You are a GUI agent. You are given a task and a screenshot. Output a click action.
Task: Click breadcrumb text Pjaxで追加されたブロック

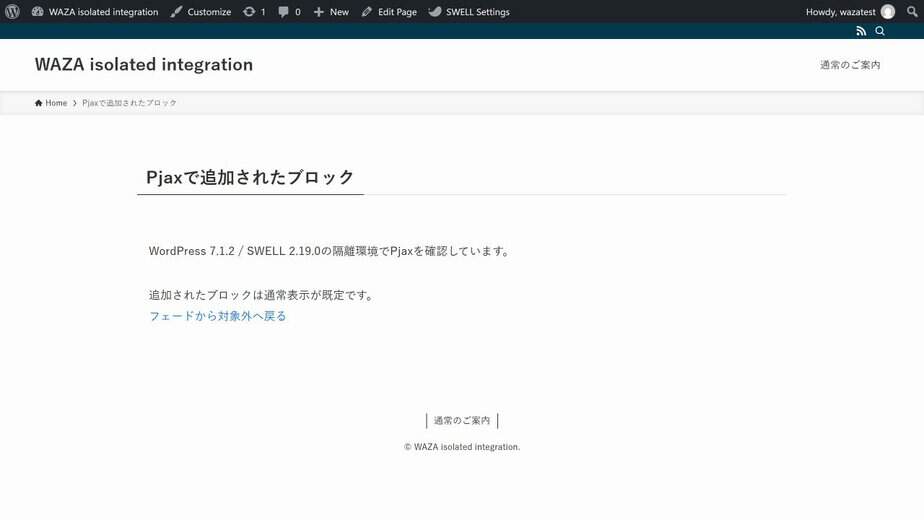pyautogui.click(x=129, y=103)
